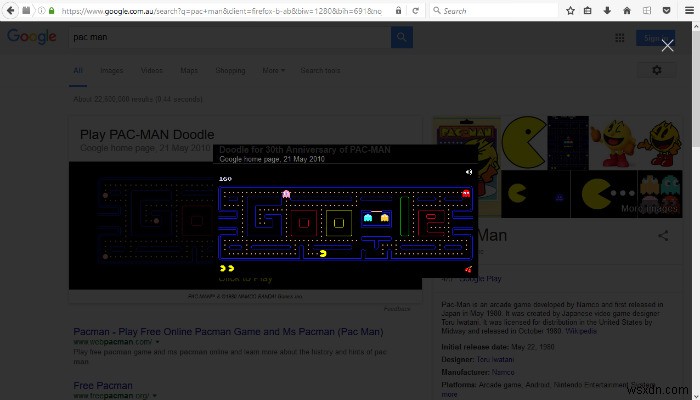Click the cherry bonus icon below maze
Viewport: 700px width, 400px height.
point(468,269)
